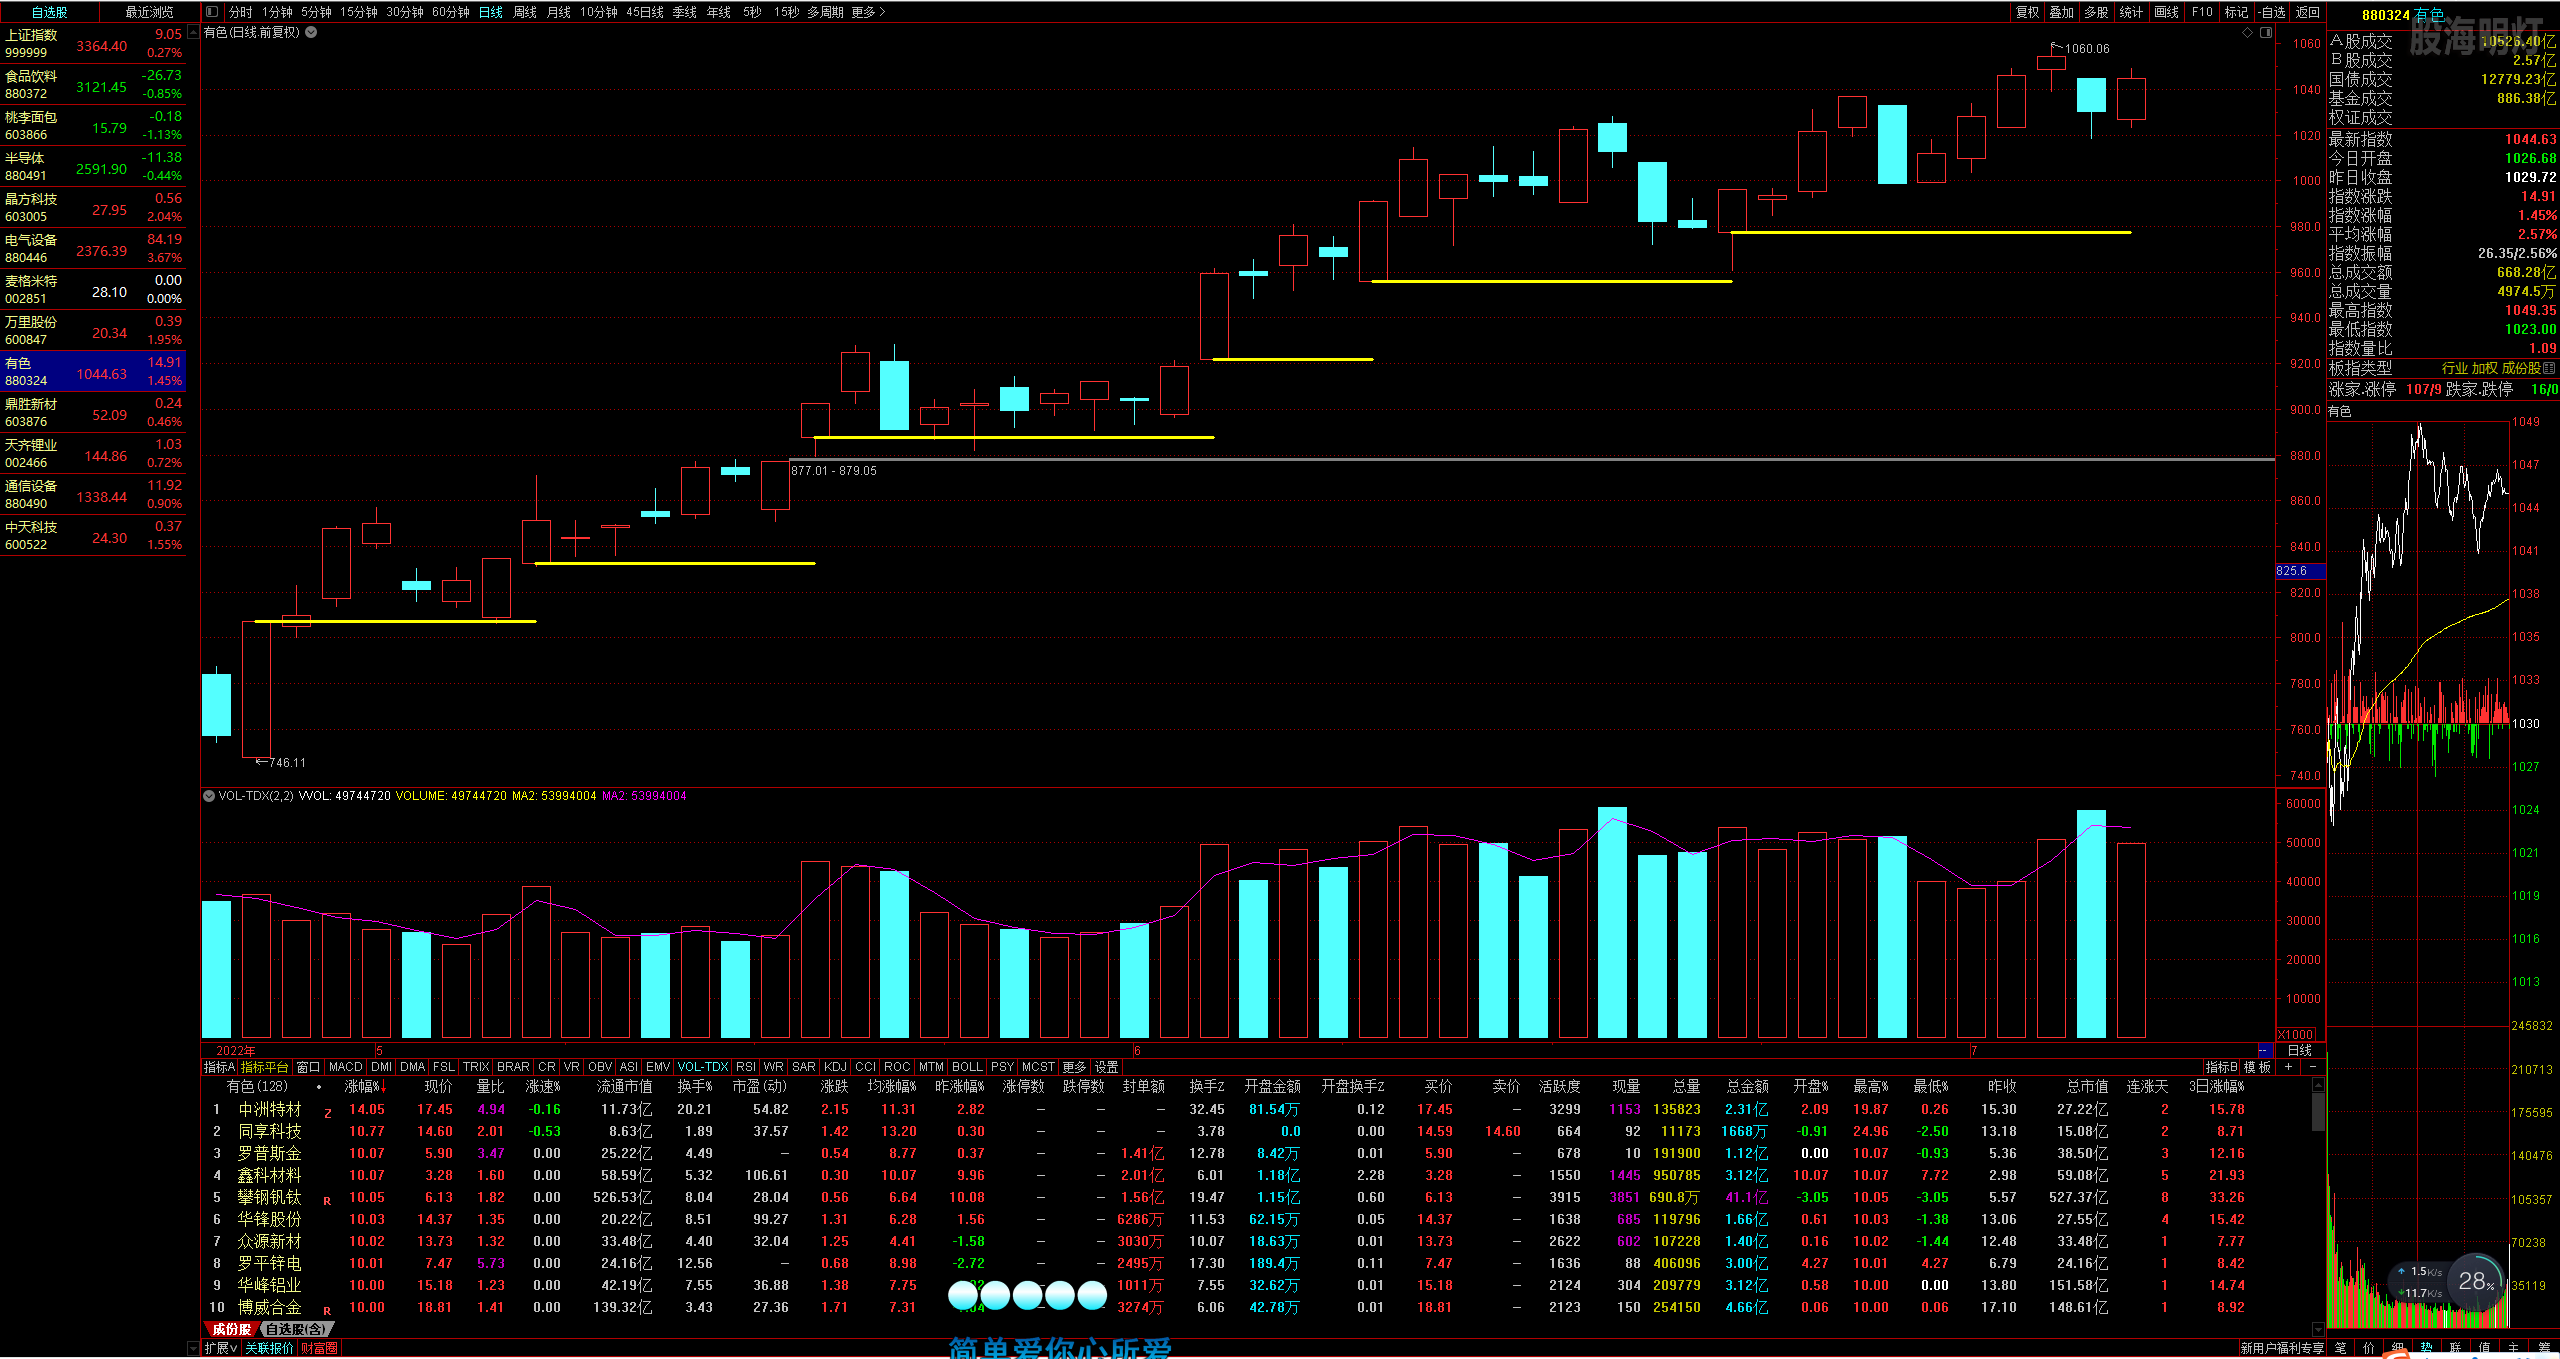
Task: Switch chart period to 5分钟
Action: (x=316, y=12)
